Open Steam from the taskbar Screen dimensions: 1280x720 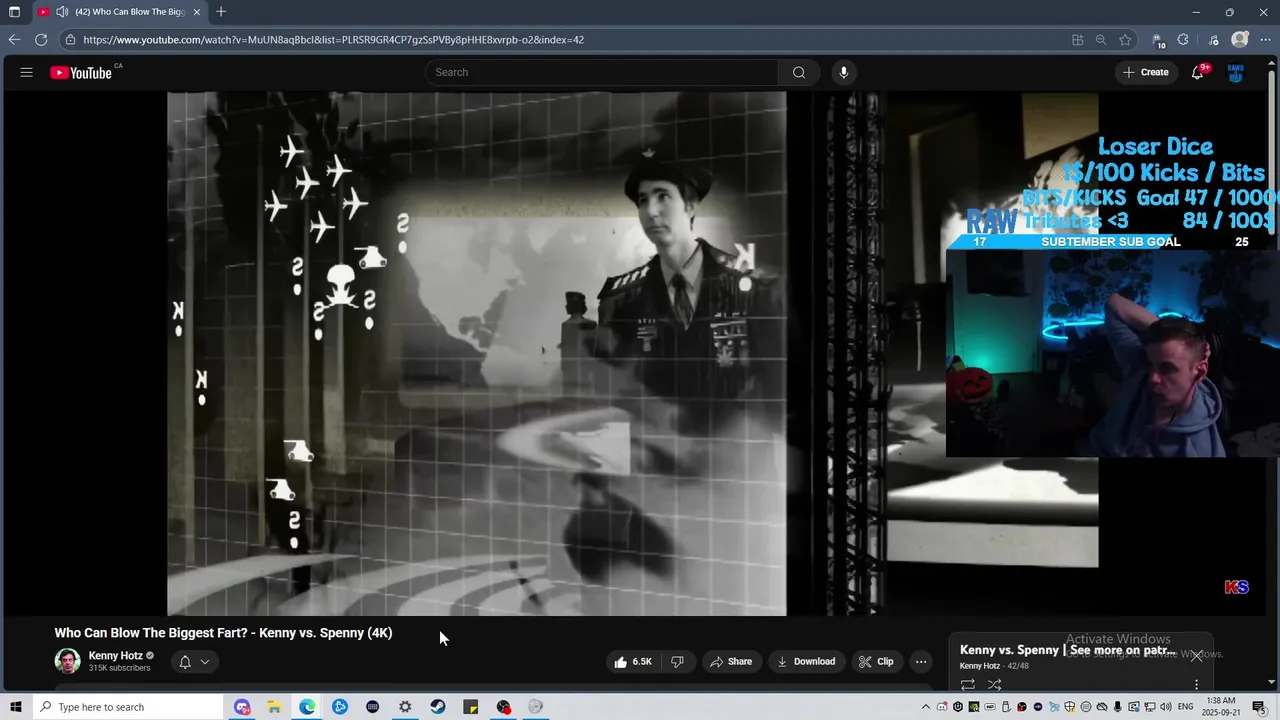click(x=438, y=707)
